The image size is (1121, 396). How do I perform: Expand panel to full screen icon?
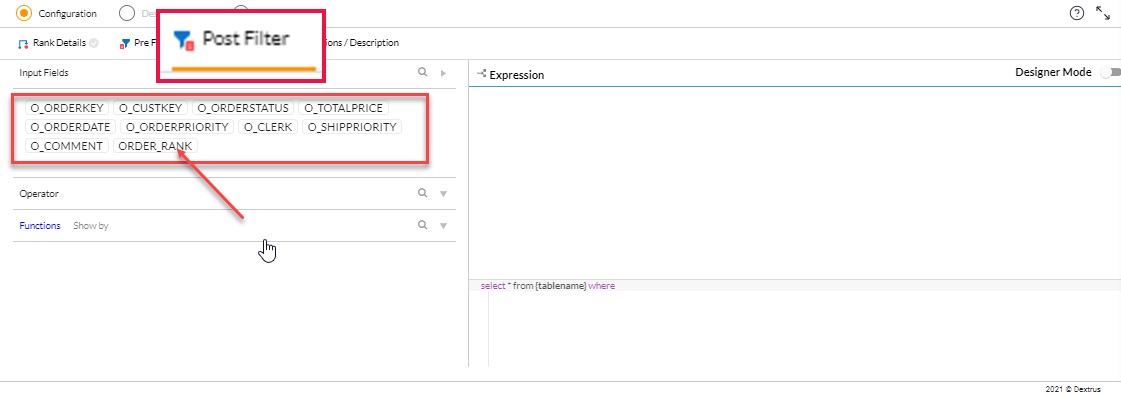coord(1102,13)
